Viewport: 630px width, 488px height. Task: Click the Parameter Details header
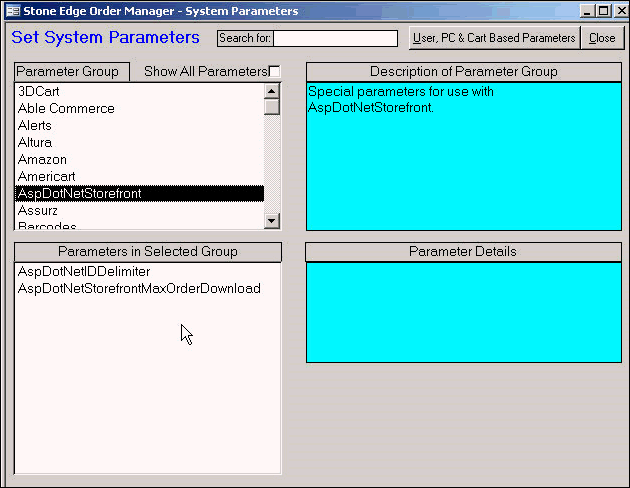pyautogui.click(x=463, y=251)
